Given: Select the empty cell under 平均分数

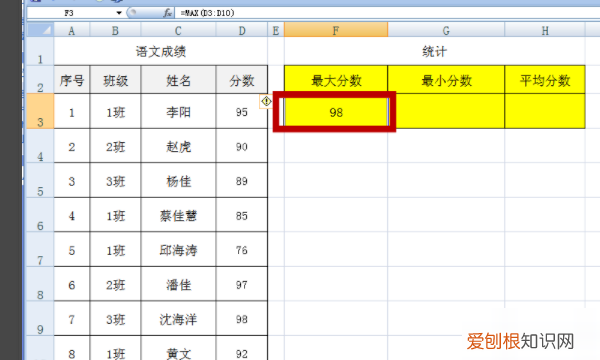Looking at the screenshot, I should pyautogui.click(x=545, y=111).
